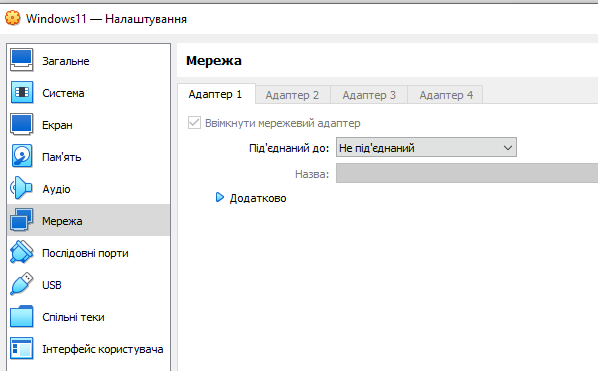Open the Пам'ять disk icon
This screenshot has height=371, width=598.
[x=22, y=156]
